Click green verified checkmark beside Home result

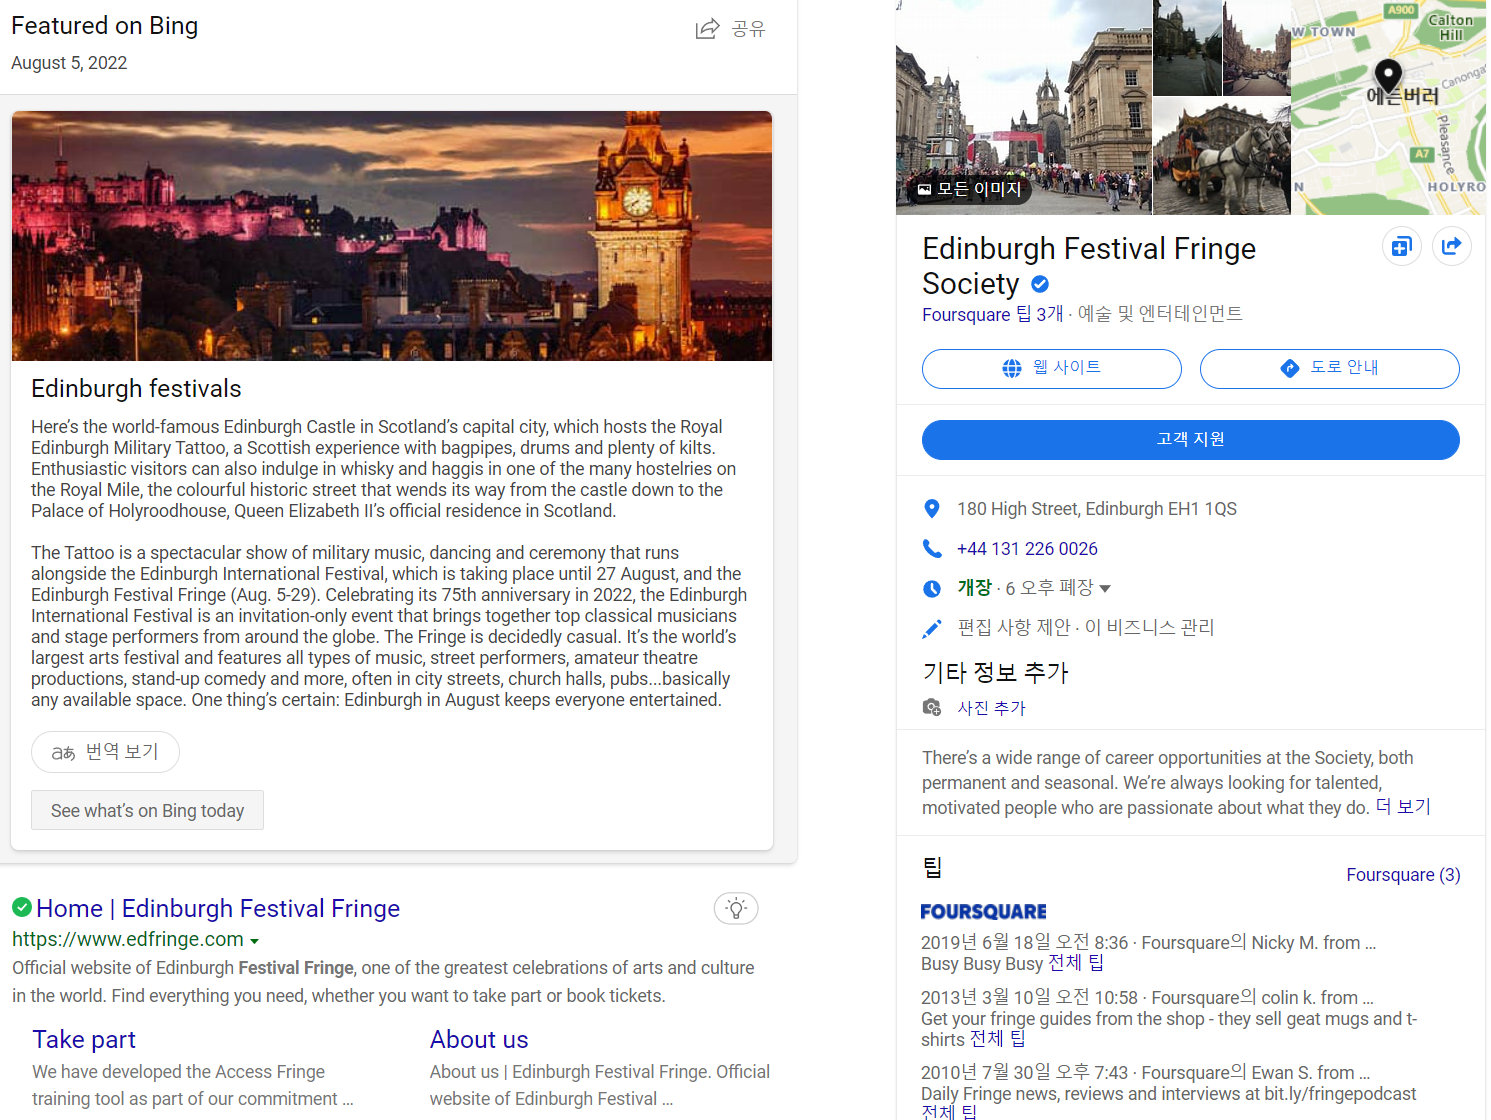22,907
